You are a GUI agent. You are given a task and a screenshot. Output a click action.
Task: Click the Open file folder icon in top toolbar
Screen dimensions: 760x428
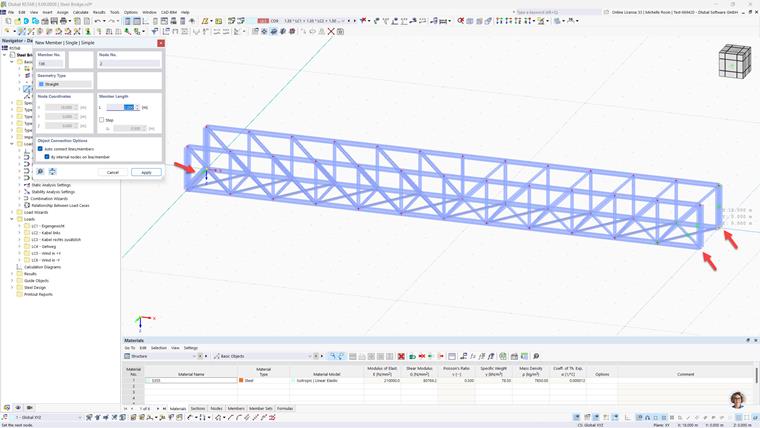tap(17, 21)
